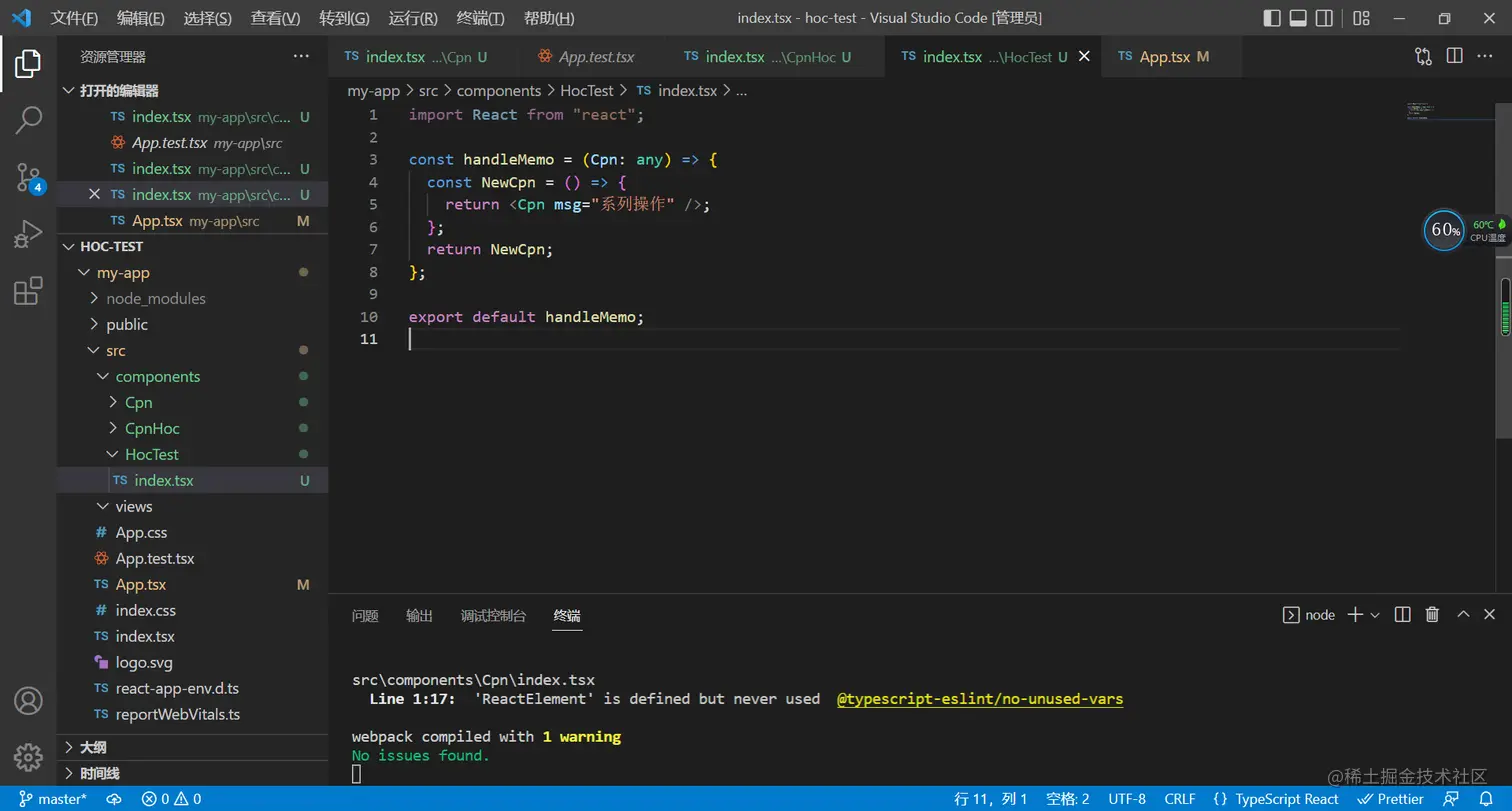Viewport: 1512px width, 811px height.
Task: Click the Open Changes icon in editor toolbar
Action: click(1423, 57)
